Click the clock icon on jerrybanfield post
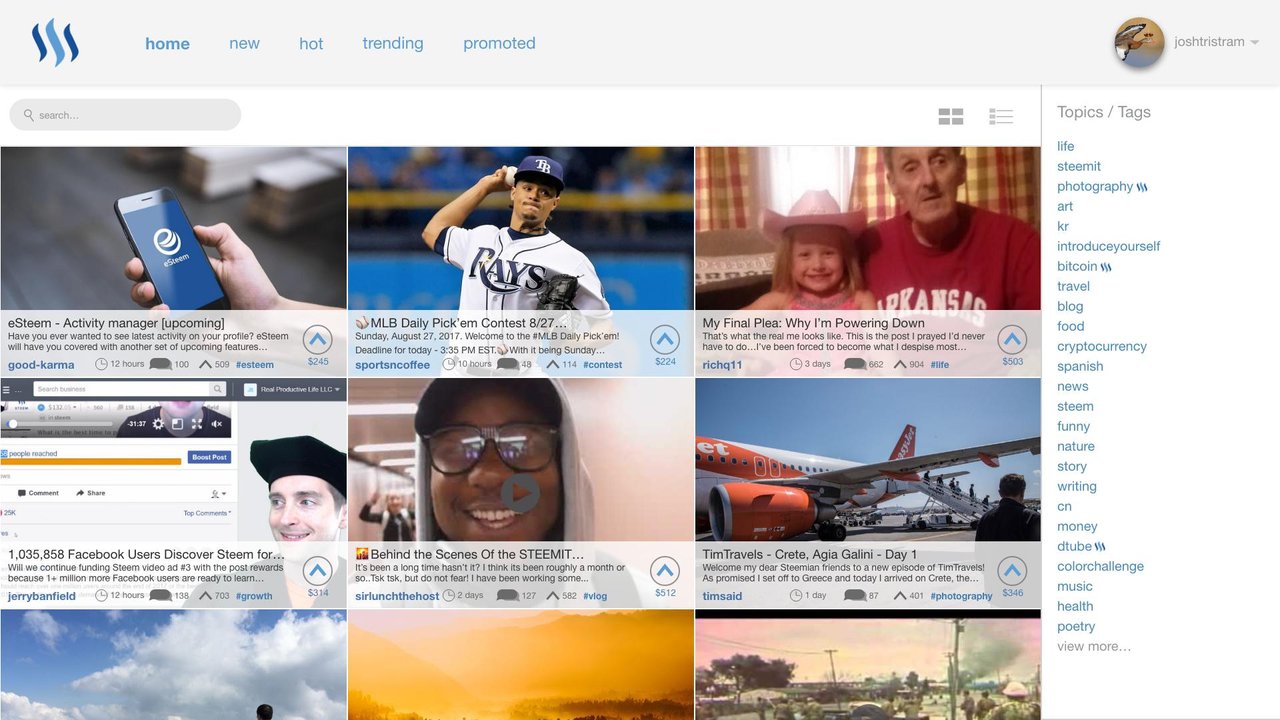Screen dimensions: 1280x720 pos(101,596)
